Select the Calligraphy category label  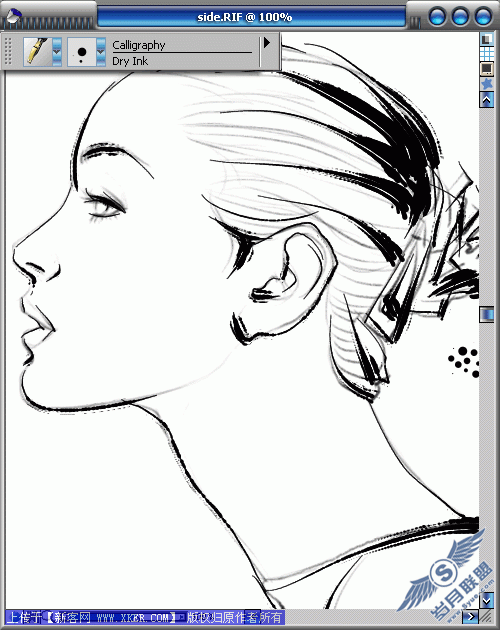[139, 45]
